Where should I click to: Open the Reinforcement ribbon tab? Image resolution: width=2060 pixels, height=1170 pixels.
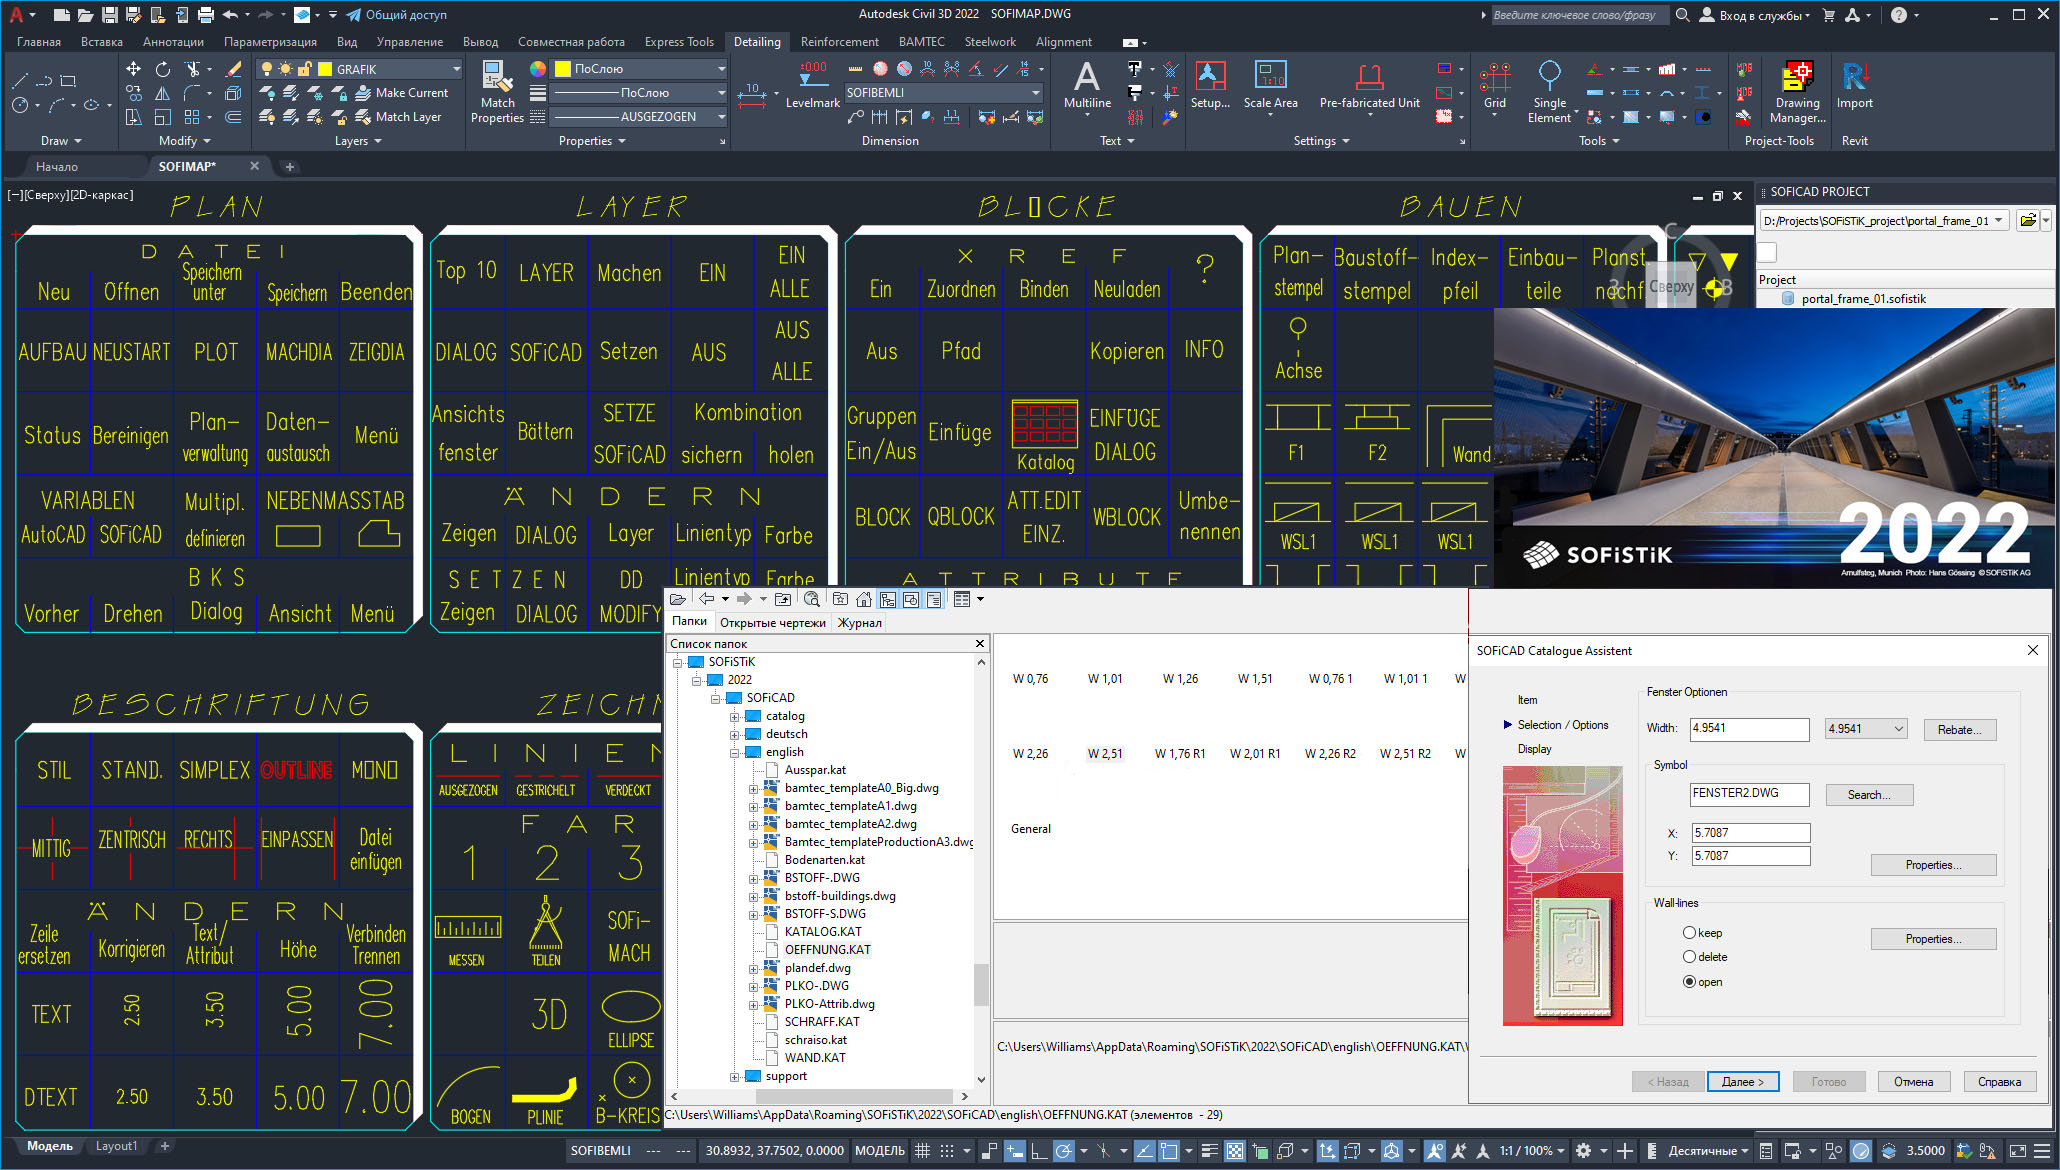click(840, 42)
